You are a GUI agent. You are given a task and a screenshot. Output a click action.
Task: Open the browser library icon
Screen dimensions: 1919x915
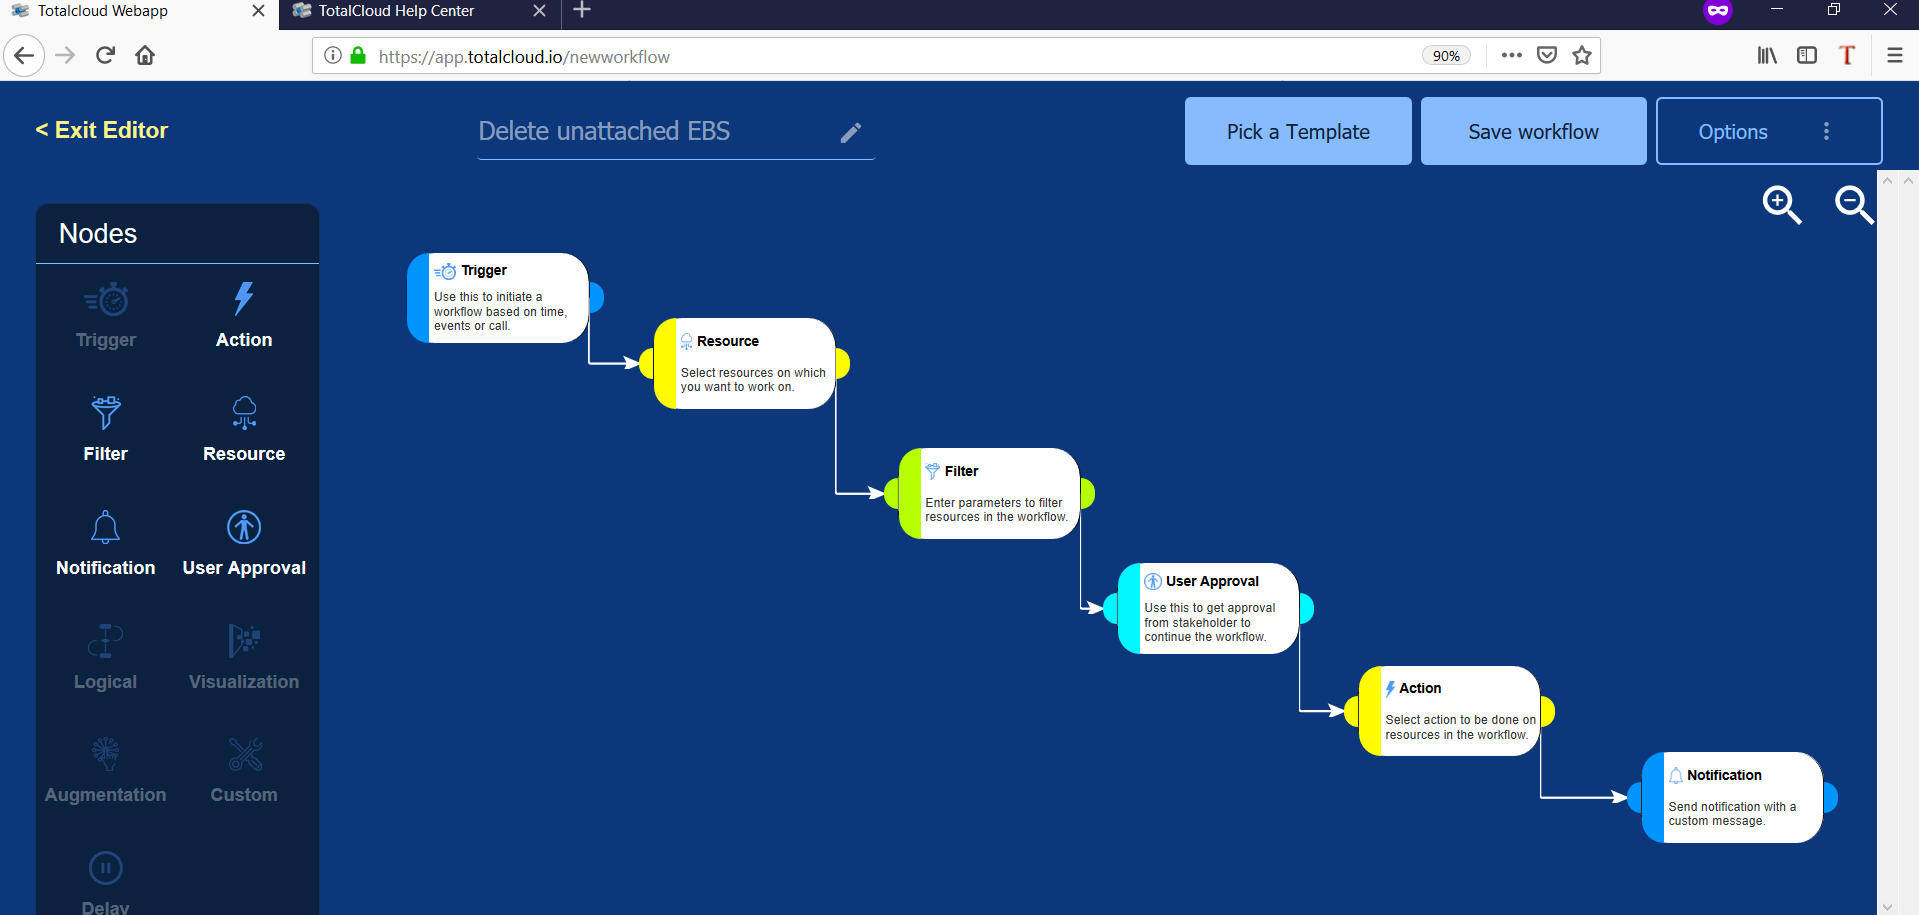pos(1767,56)
